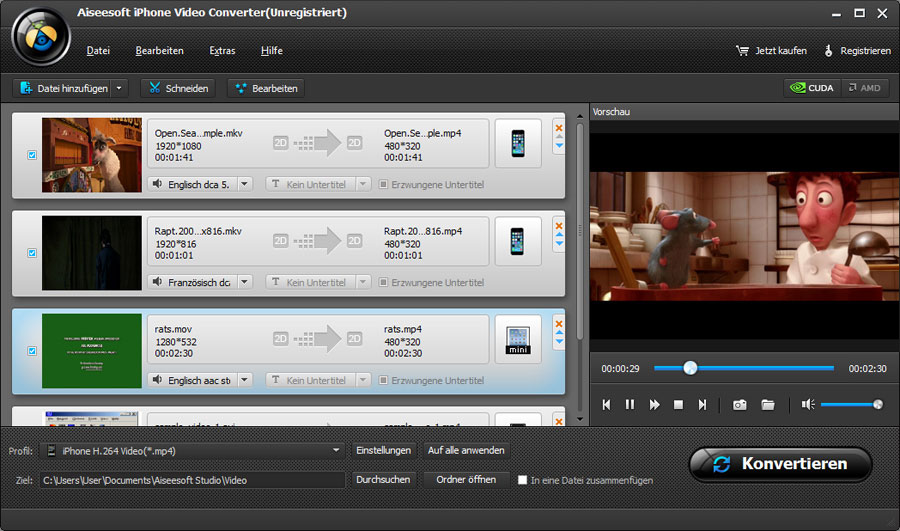Screen dimensions: 900x531
Task: Move rats.mov down in list
Action: click(x=559, y=342)
